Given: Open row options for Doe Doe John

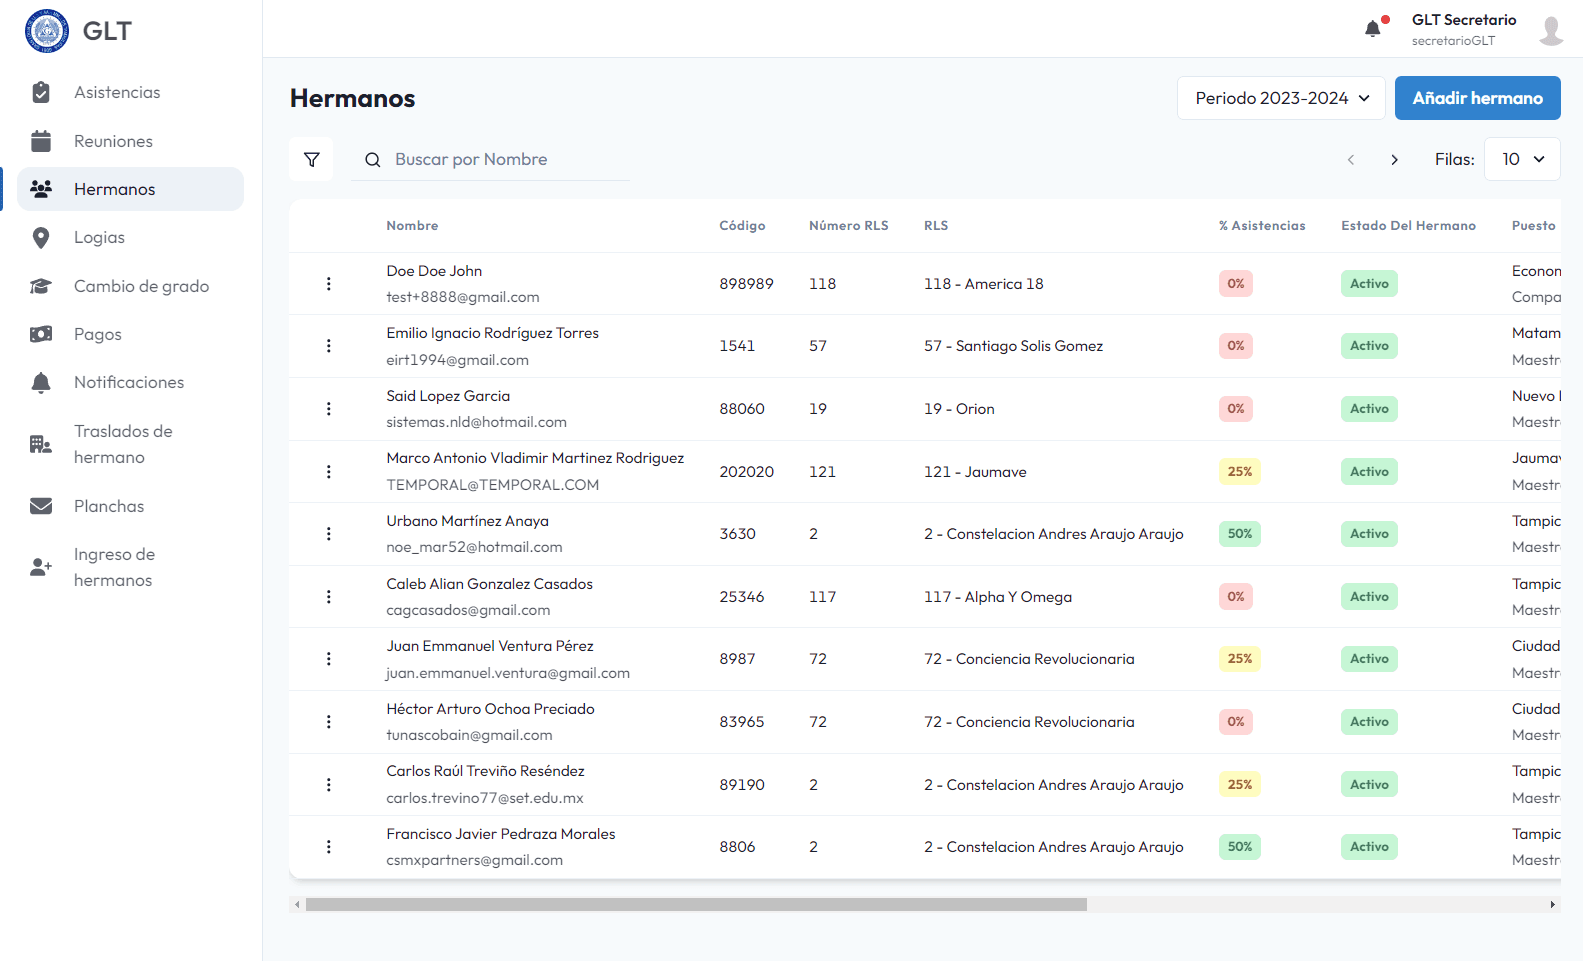Looking at the screenshot, I should [329, 284].
